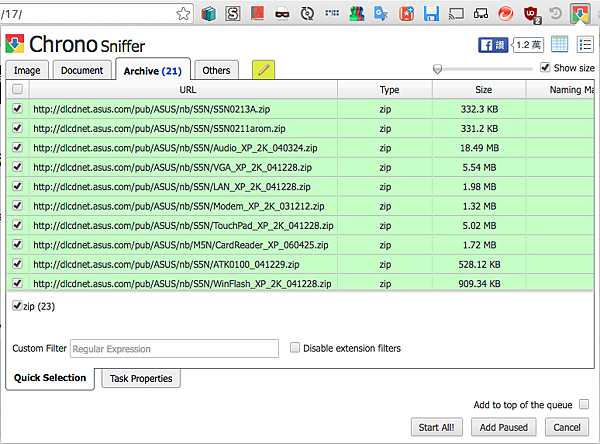Click the monitor devices extension icon

(481, 14)
